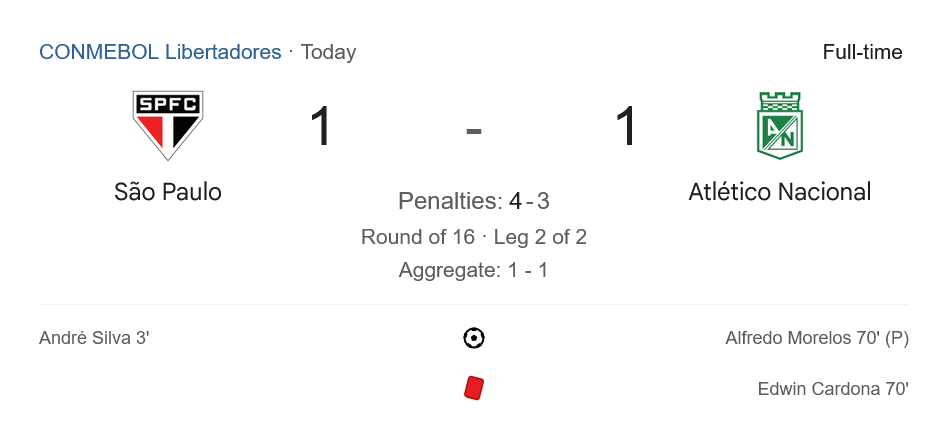The height and width of the screenshot is (424, 948).
Task: Click the dash between the scores
Action: 474,129
